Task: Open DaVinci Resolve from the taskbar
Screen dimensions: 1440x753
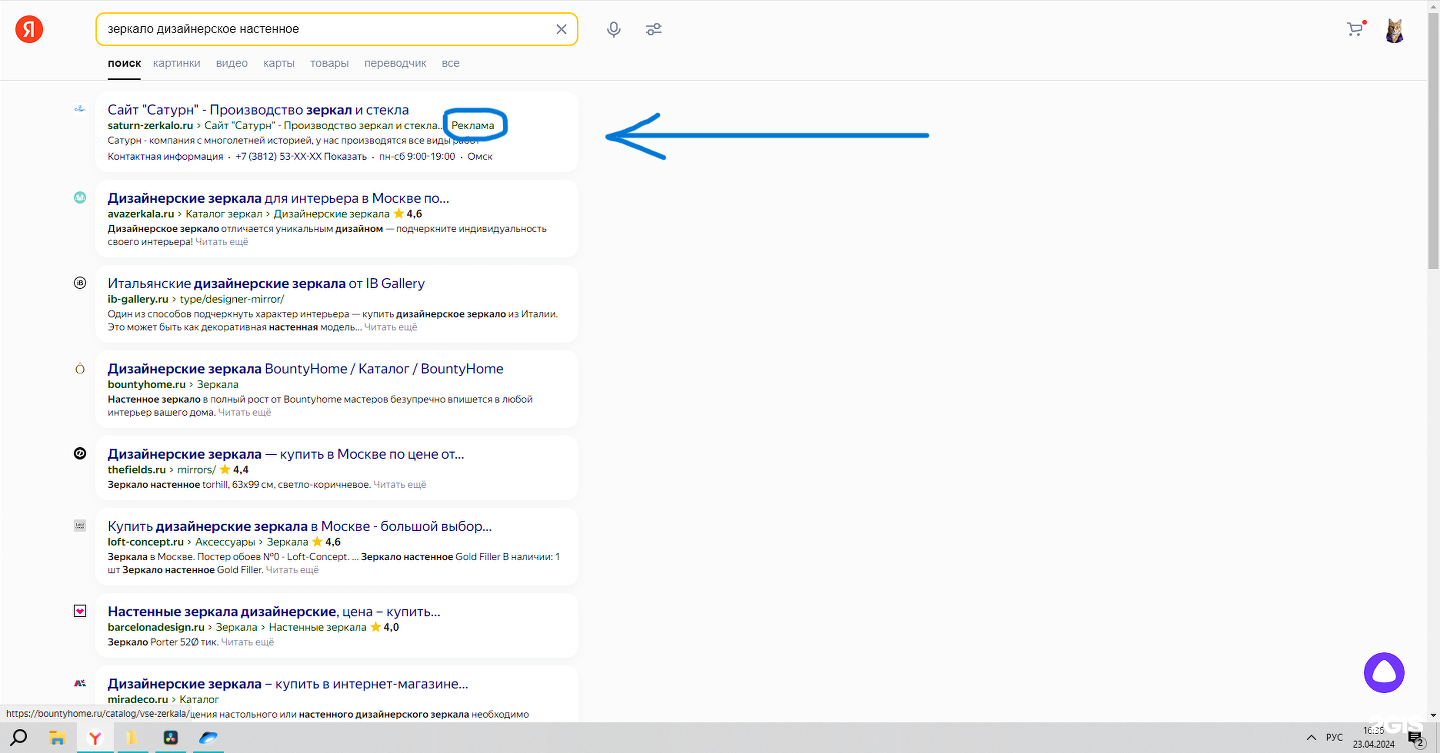Action: point(169,738)
